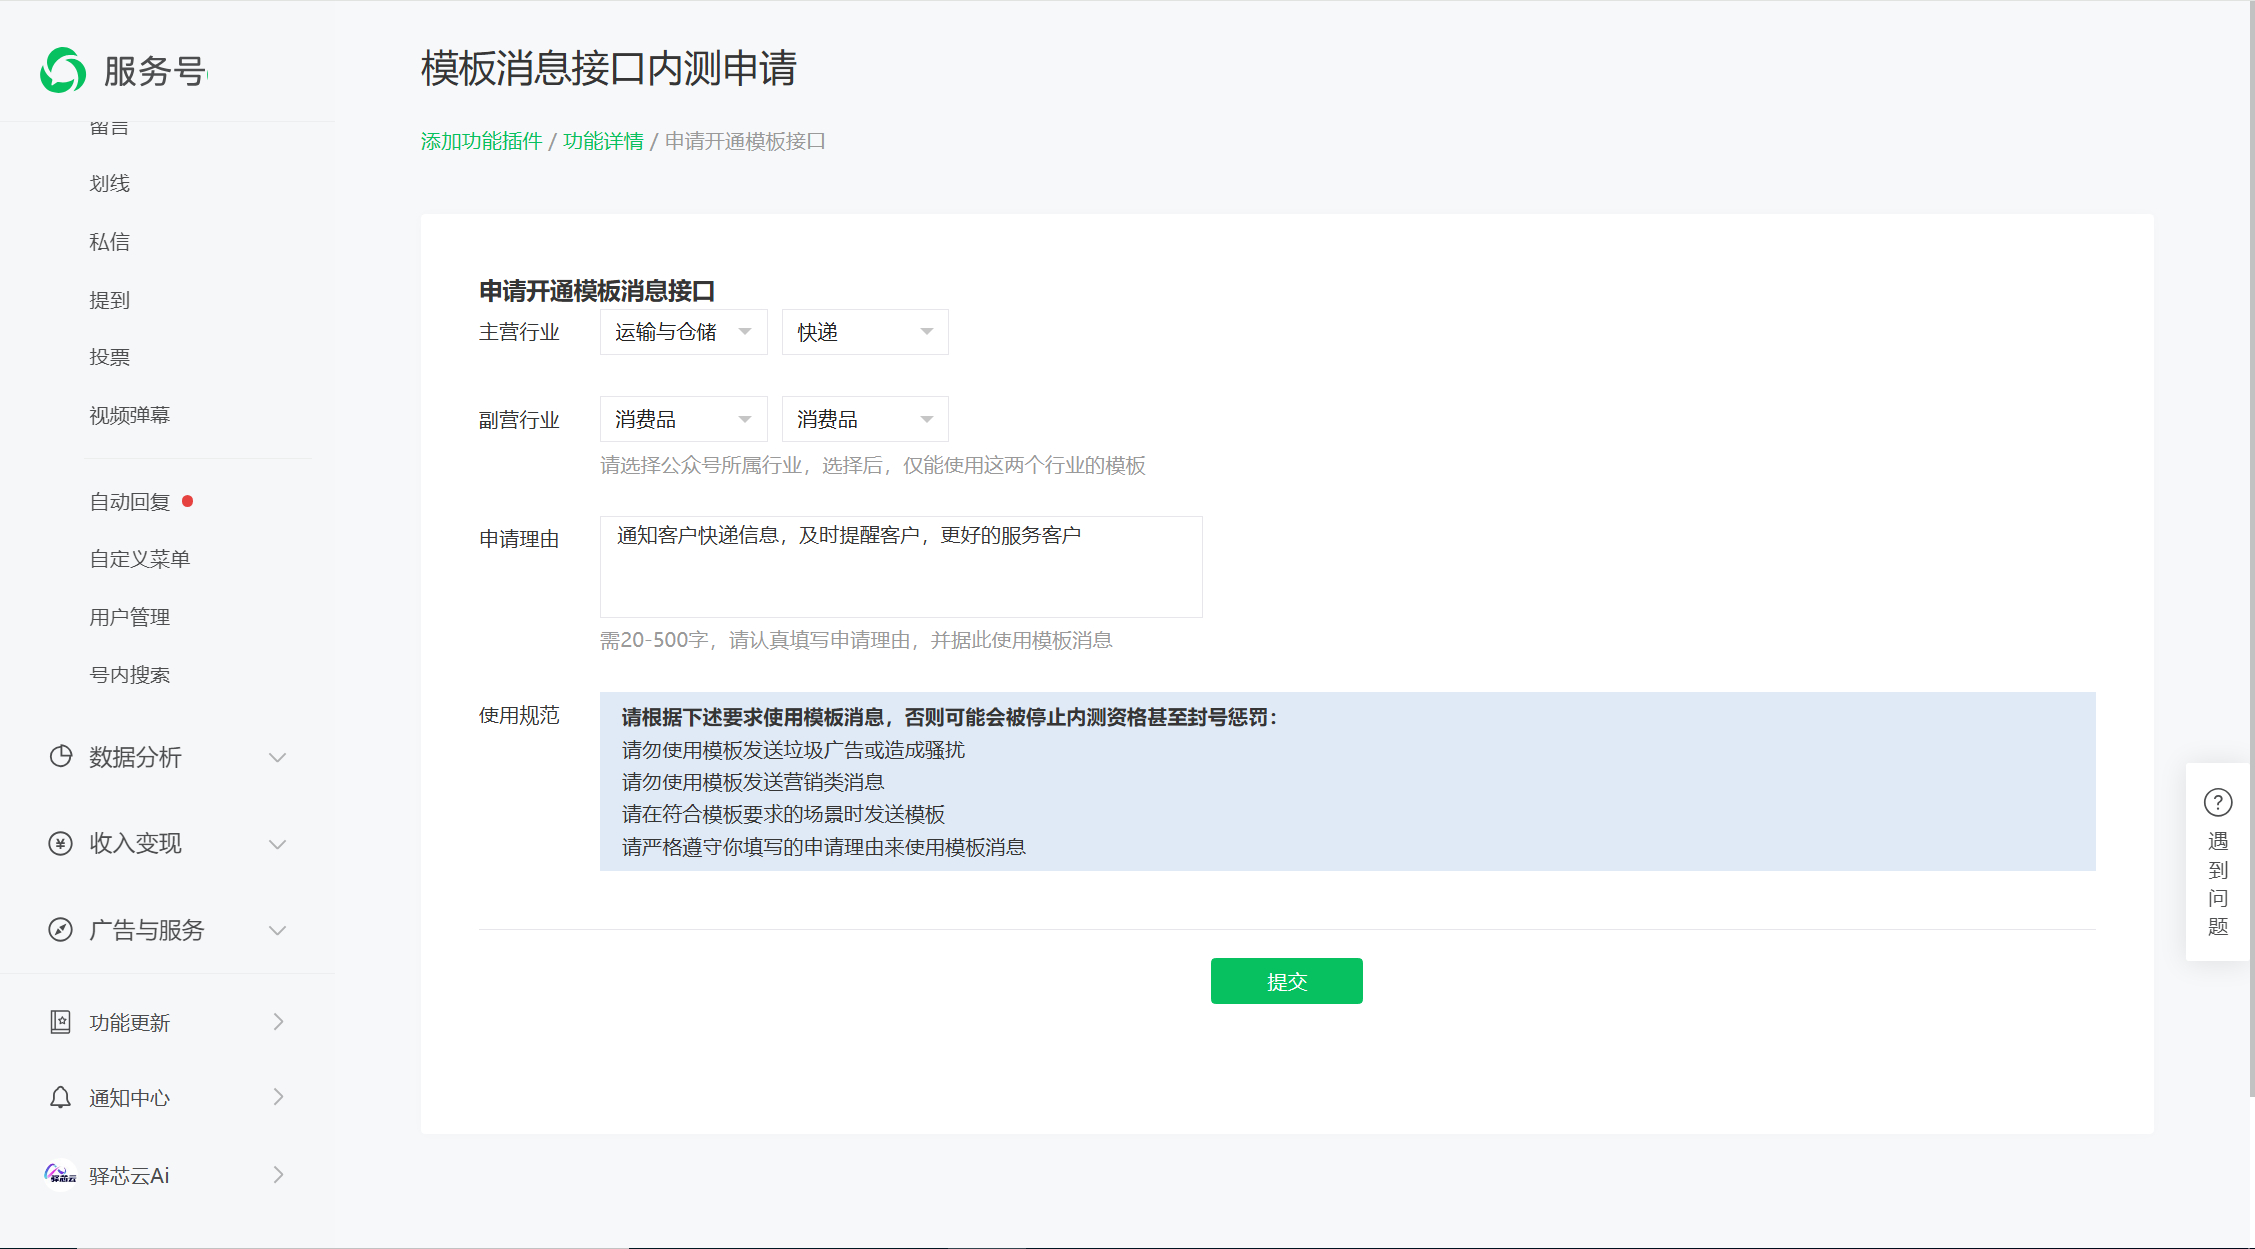Click the green WeChat service account logo

pyautogui.click(x=63, y=70)
